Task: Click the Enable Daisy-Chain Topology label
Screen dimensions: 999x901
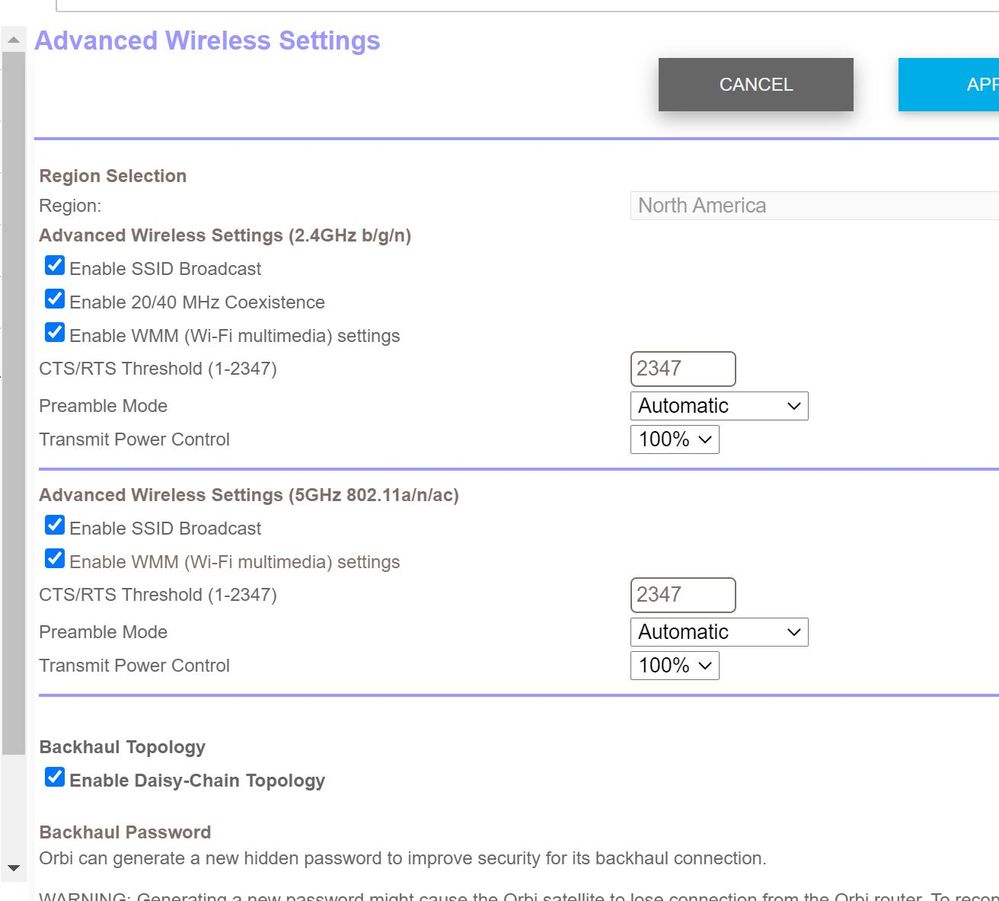Action: [197, 781]
